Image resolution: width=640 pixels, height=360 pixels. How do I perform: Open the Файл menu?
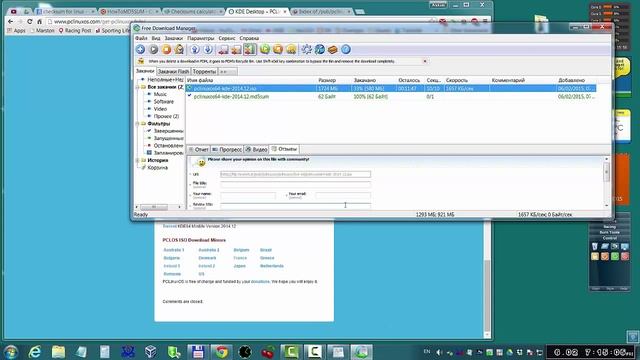[x=141, y=38]
